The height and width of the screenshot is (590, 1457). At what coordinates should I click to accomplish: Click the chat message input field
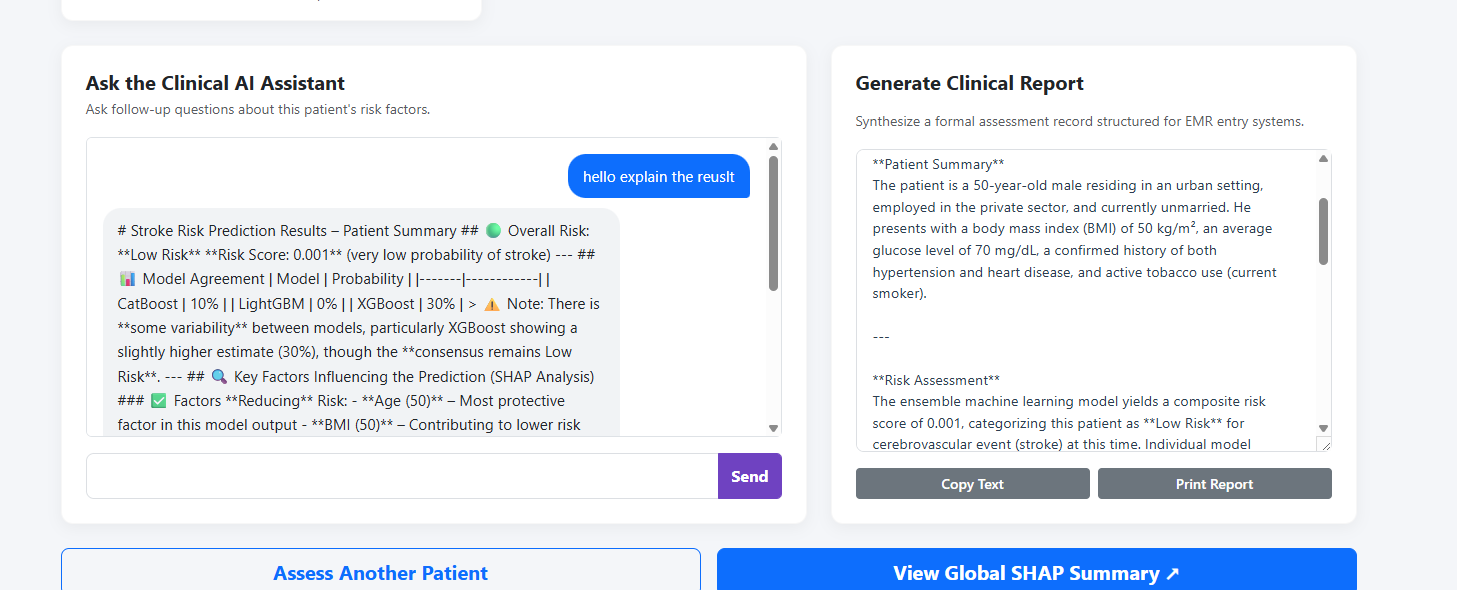pos(402,476)
